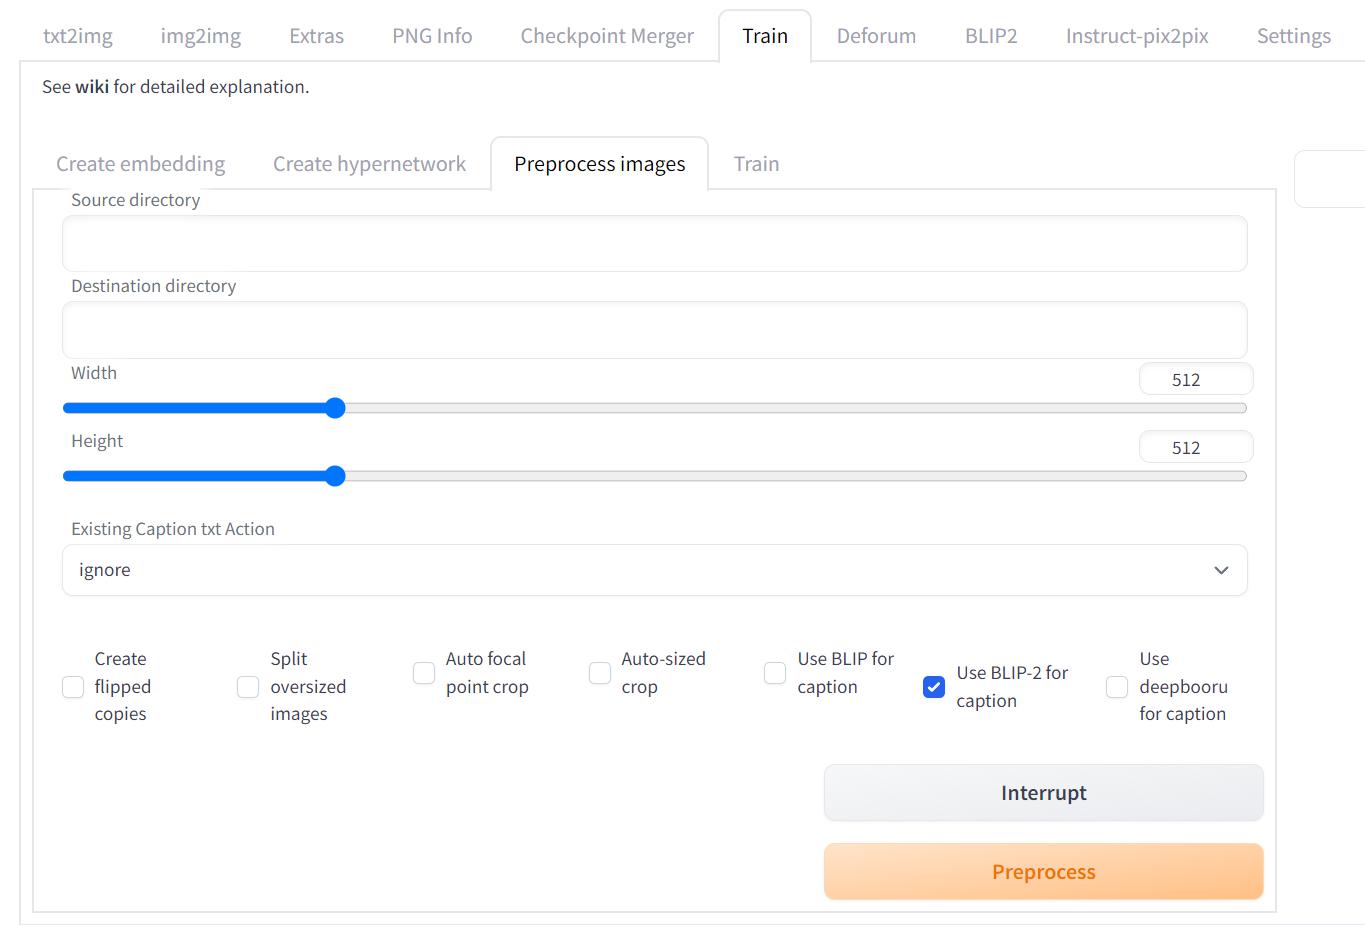Switch to the Train sub-tab
Viewport: 1365px width, 925px height.
tap(755, 163)
